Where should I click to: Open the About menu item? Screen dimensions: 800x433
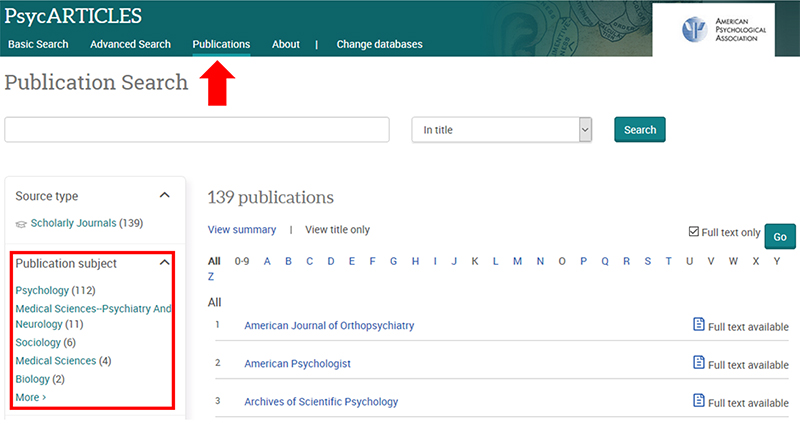pyautogui.click(x=286, y=44)
